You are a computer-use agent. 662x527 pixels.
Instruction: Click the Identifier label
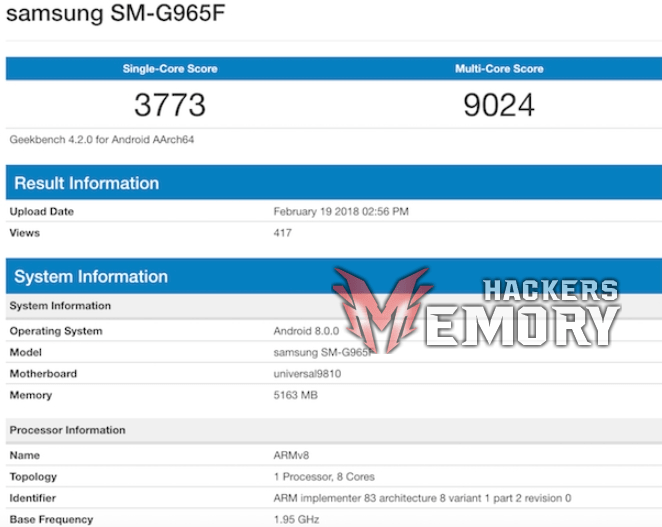pos(33,498)
